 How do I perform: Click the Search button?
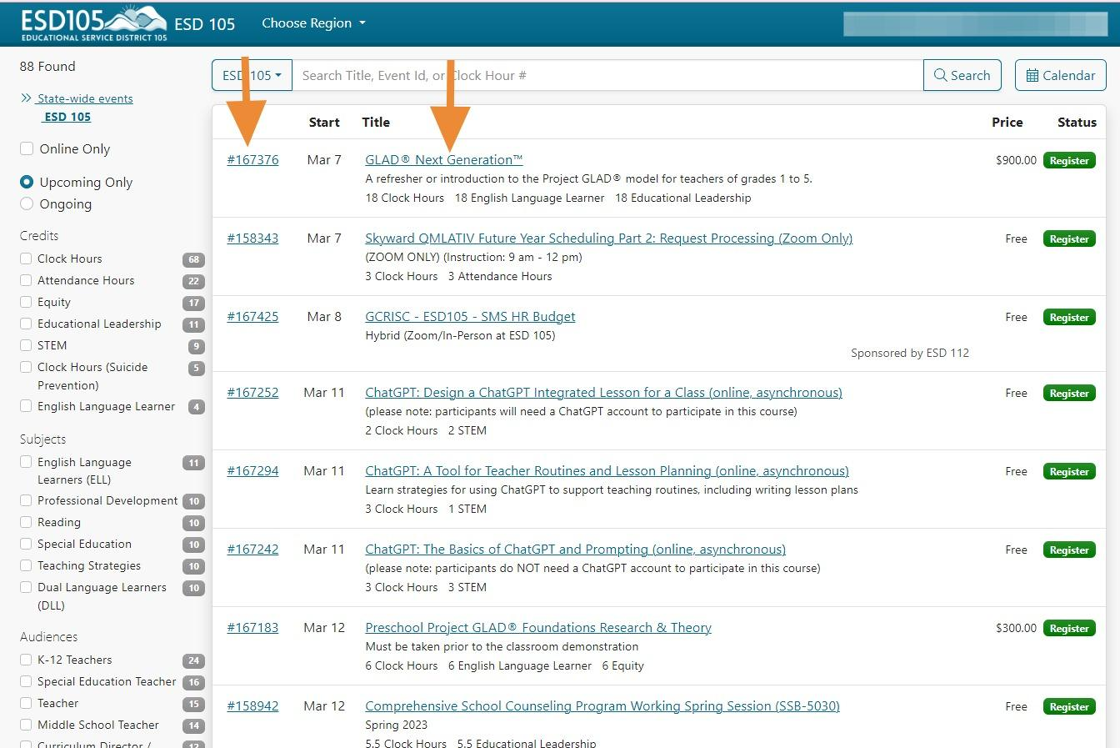pos(962,75)
